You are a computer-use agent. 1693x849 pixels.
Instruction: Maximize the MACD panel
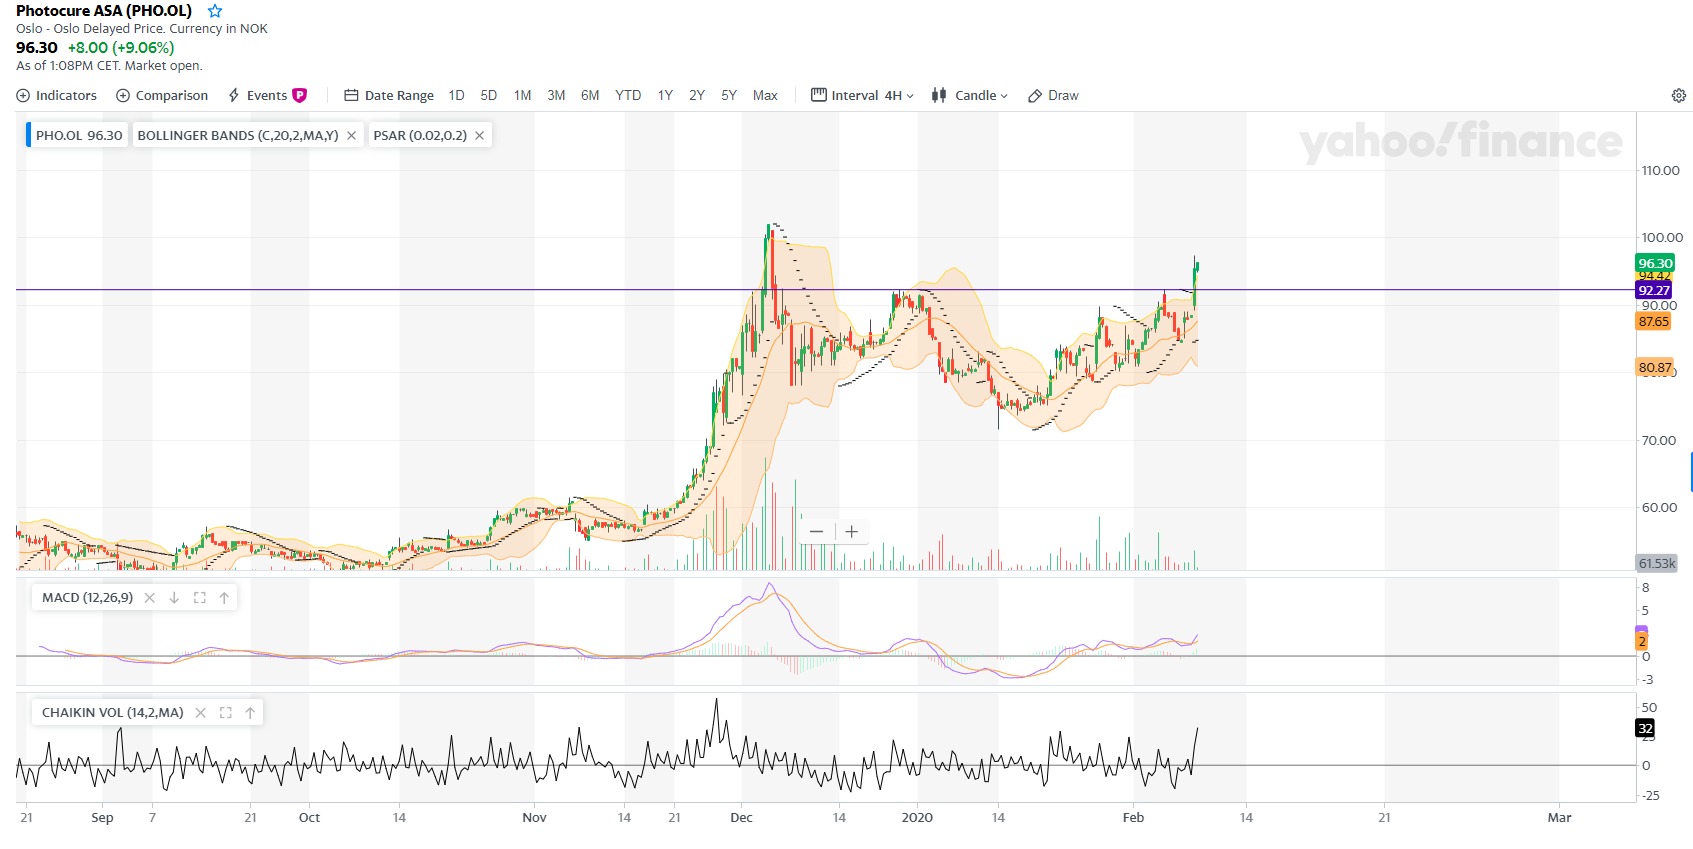199,598
